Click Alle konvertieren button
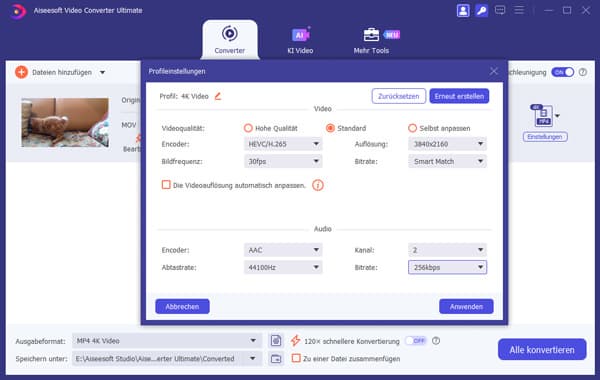This screenshot has height=380, width=600. [542, 349]
